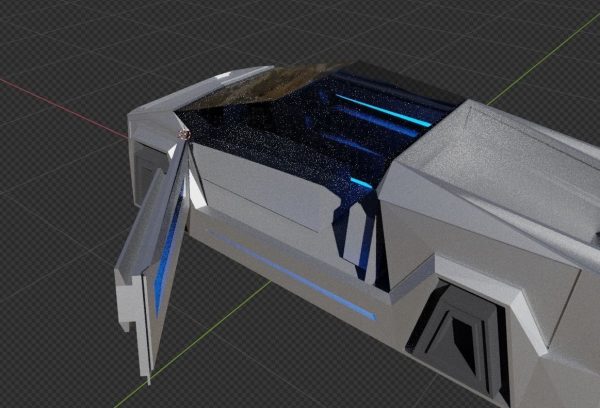Select the orange origin point at door hinge
This screenshot has width=600, height=408.
184,135
